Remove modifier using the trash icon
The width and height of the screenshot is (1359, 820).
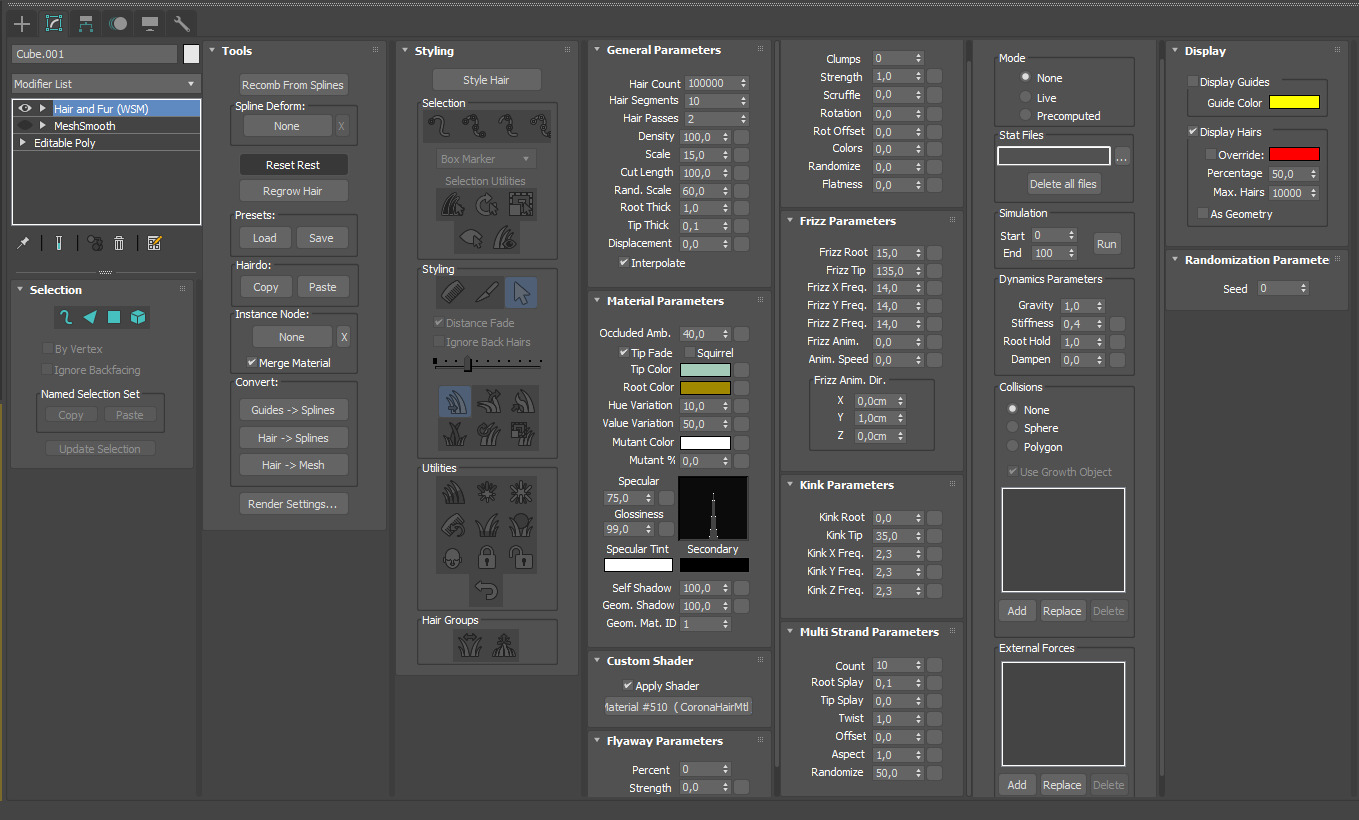[x=119, y=243]
